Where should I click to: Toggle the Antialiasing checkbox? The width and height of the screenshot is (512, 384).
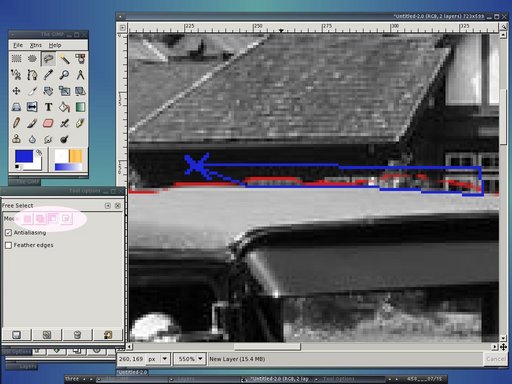tap(8, 232)
